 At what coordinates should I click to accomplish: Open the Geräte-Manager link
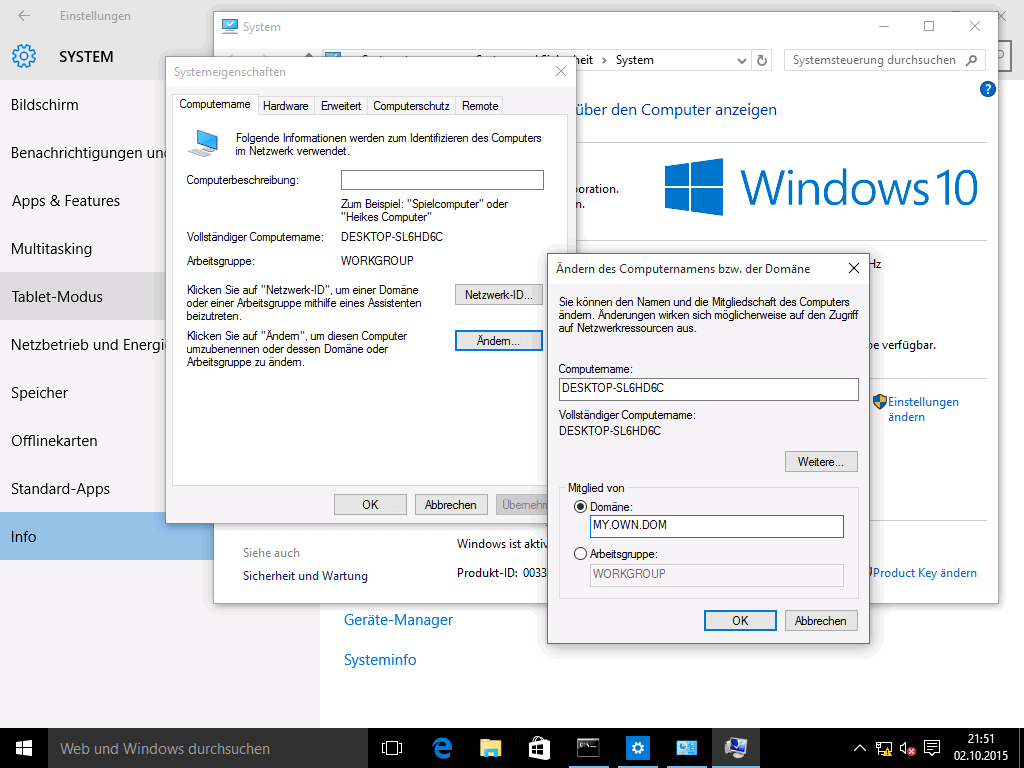point(398,620)
